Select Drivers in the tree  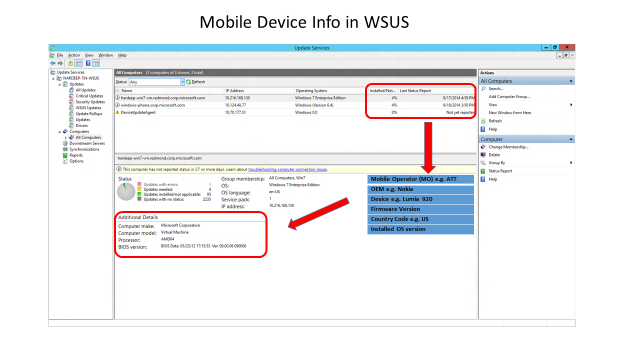coord(82,125)
